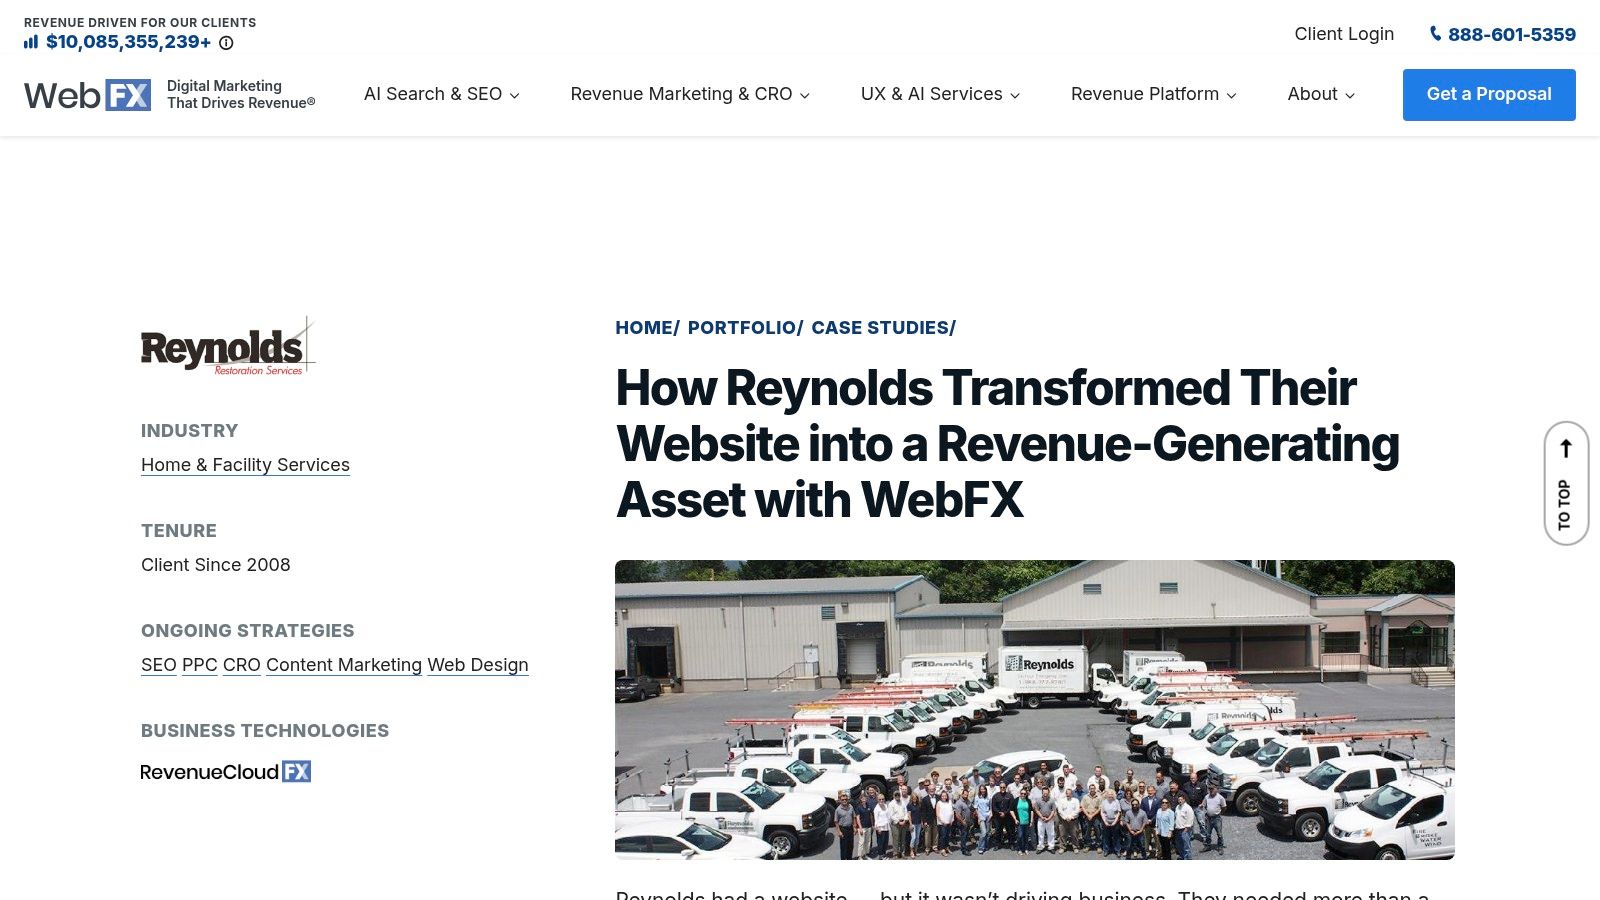The width and height of the screenshot is (1600, 900).
Task: Click the $10,085,355,239+ revenue figure
Action: point(128,42)
